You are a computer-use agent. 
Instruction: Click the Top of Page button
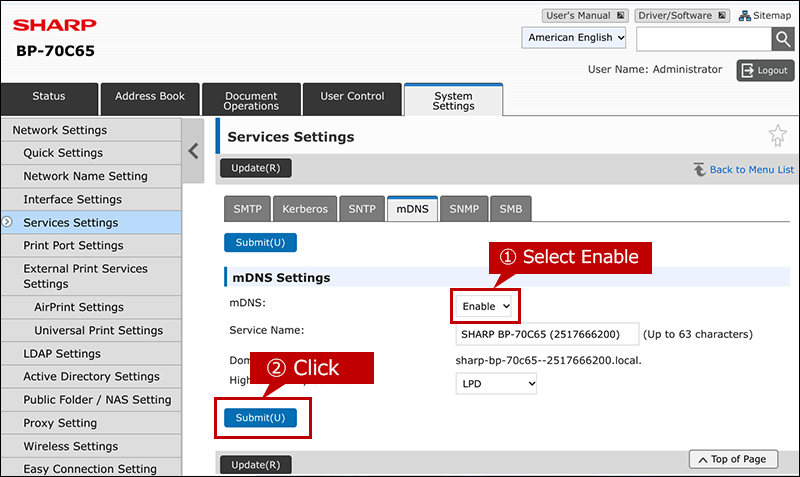(x=734, y=459)
